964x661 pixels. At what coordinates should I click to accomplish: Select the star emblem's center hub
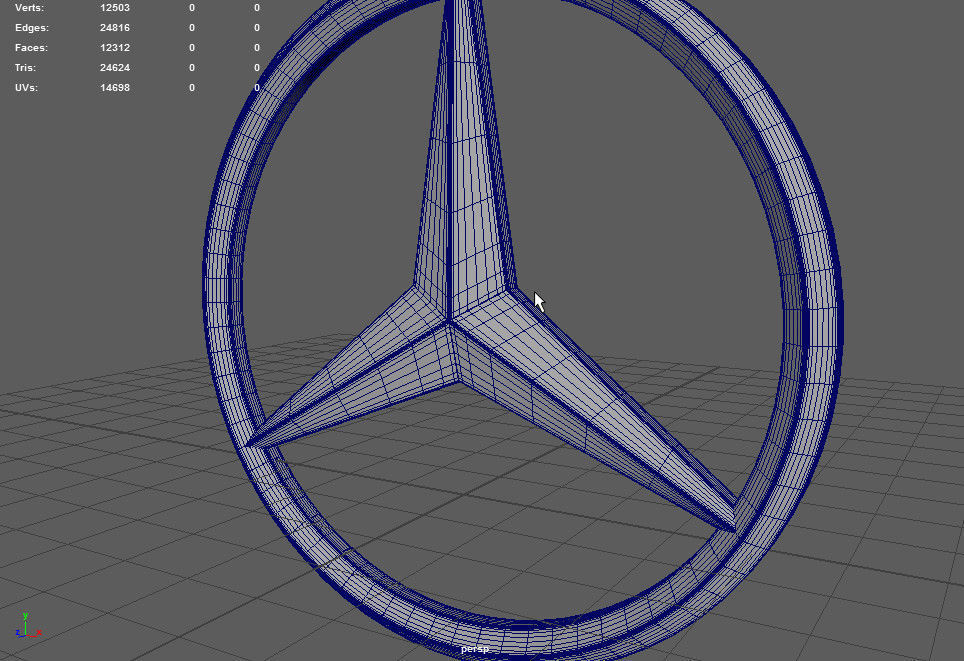tap(452, 323)
